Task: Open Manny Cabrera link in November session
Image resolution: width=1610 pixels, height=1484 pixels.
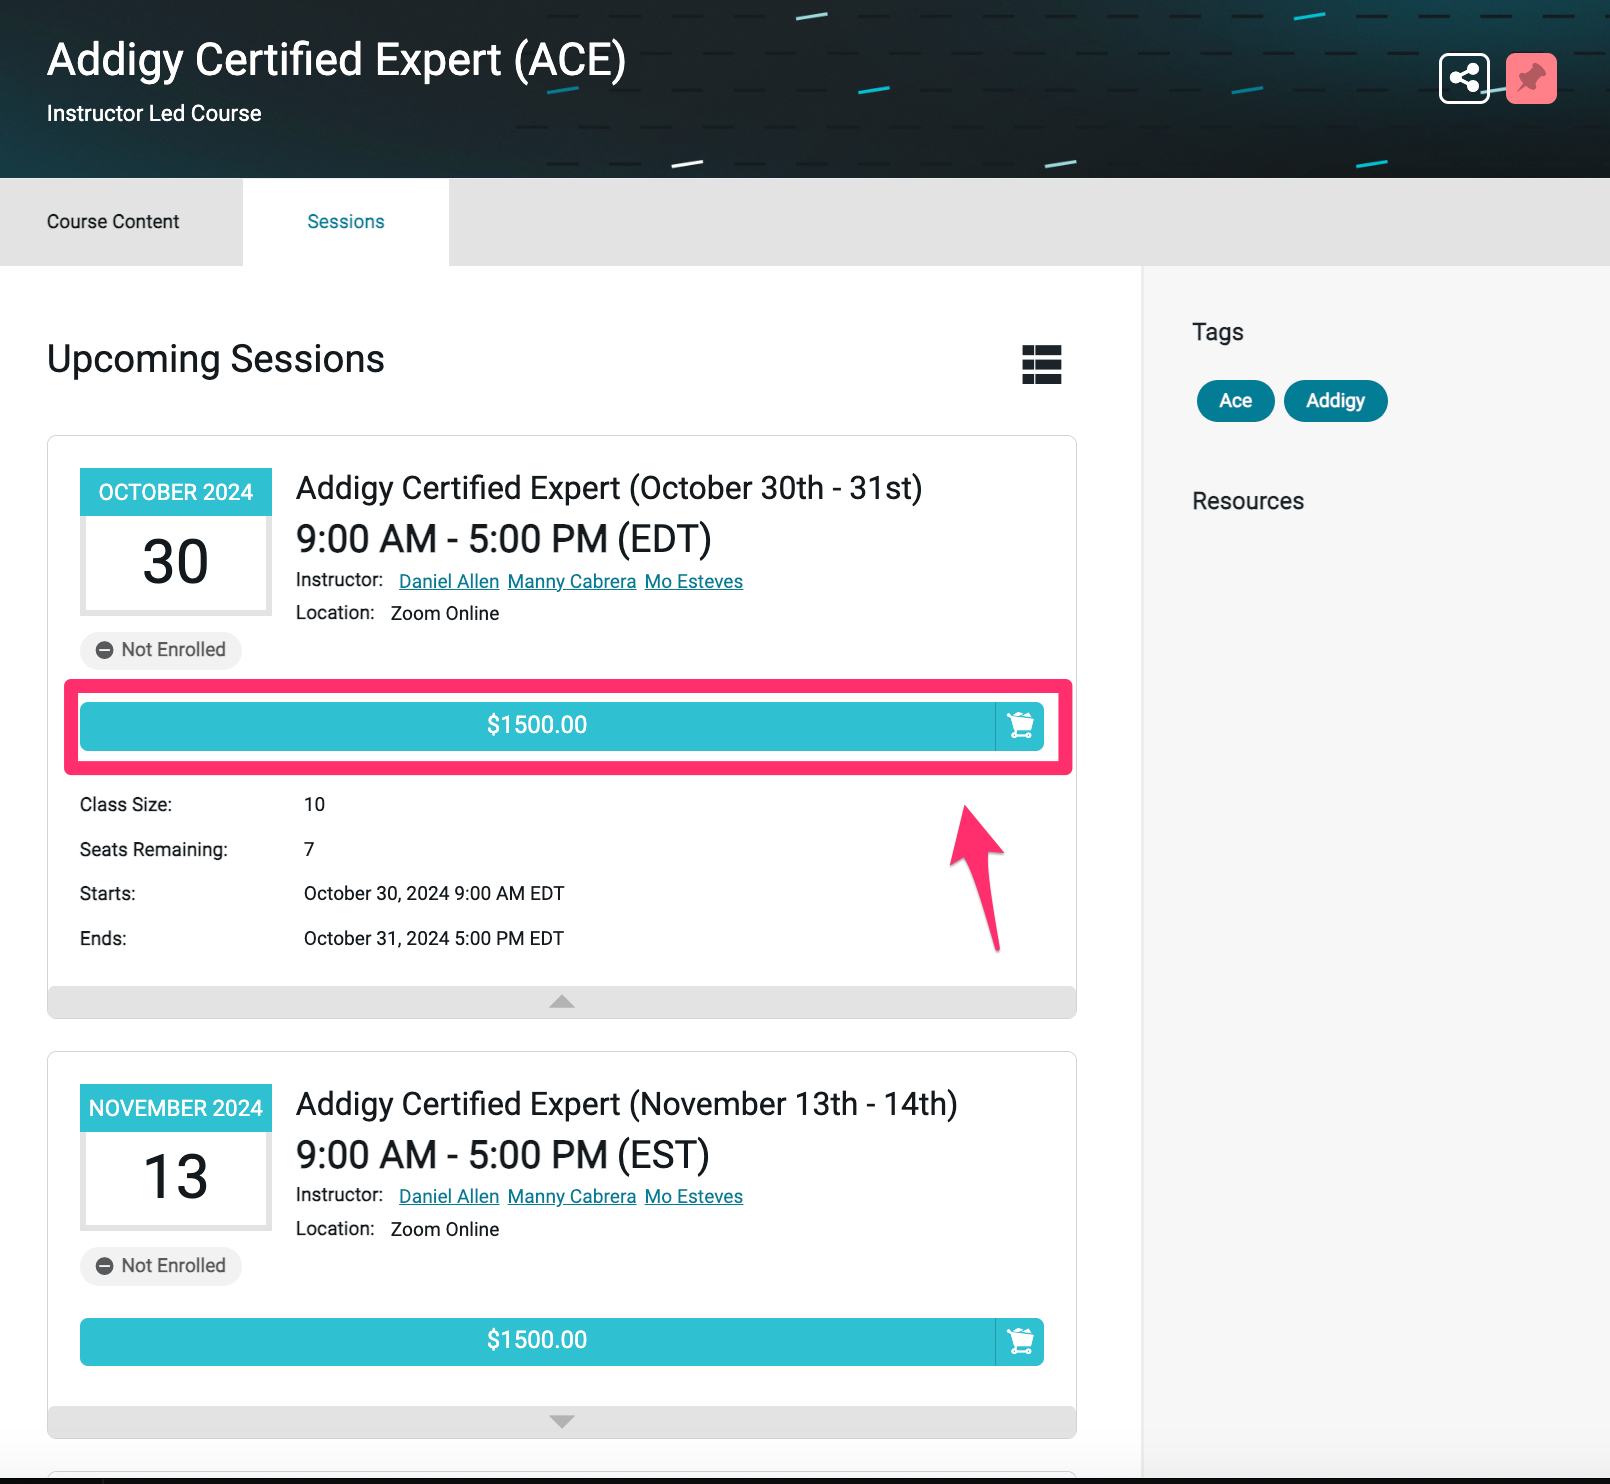Action: click(571, 1197)
